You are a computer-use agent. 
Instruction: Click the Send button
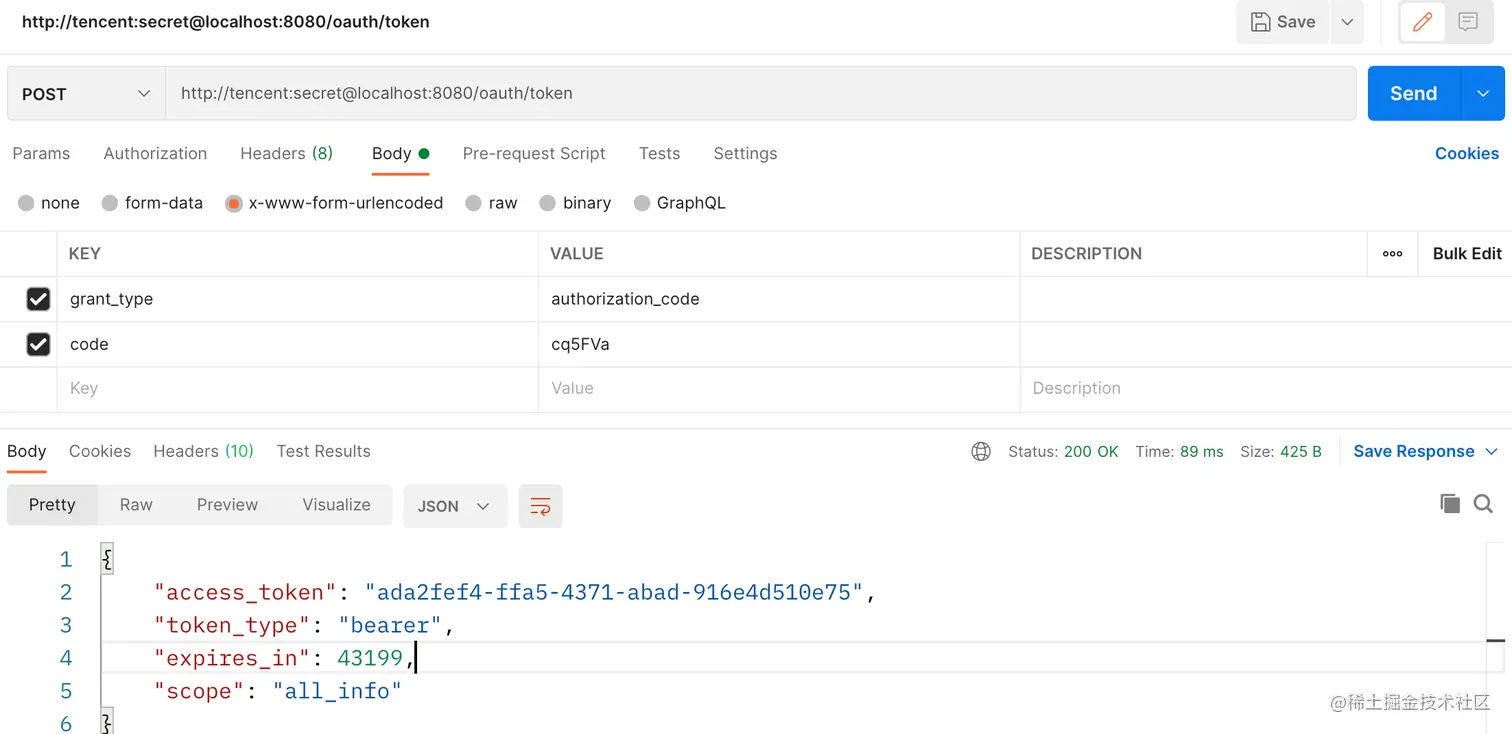tap(1414, 93)
